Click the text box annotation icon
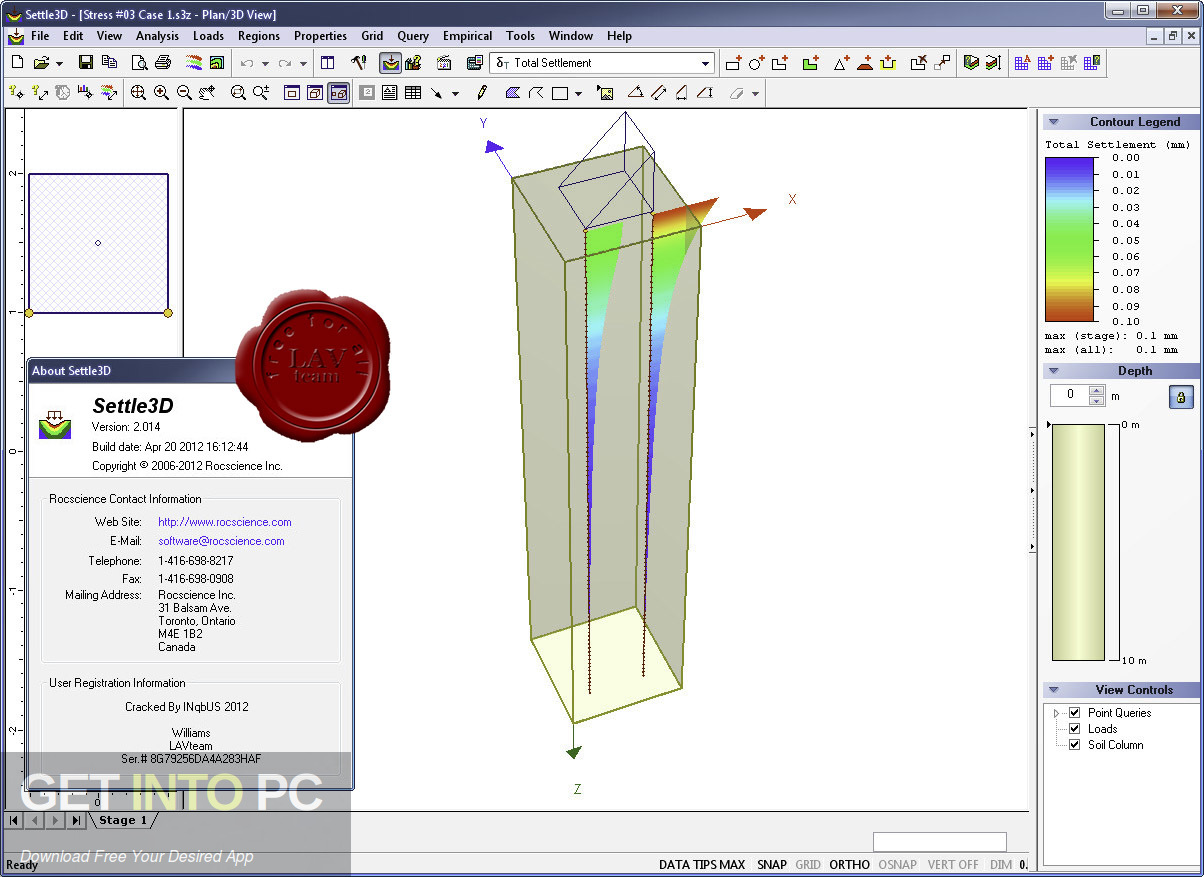 (x=389, y=93)
